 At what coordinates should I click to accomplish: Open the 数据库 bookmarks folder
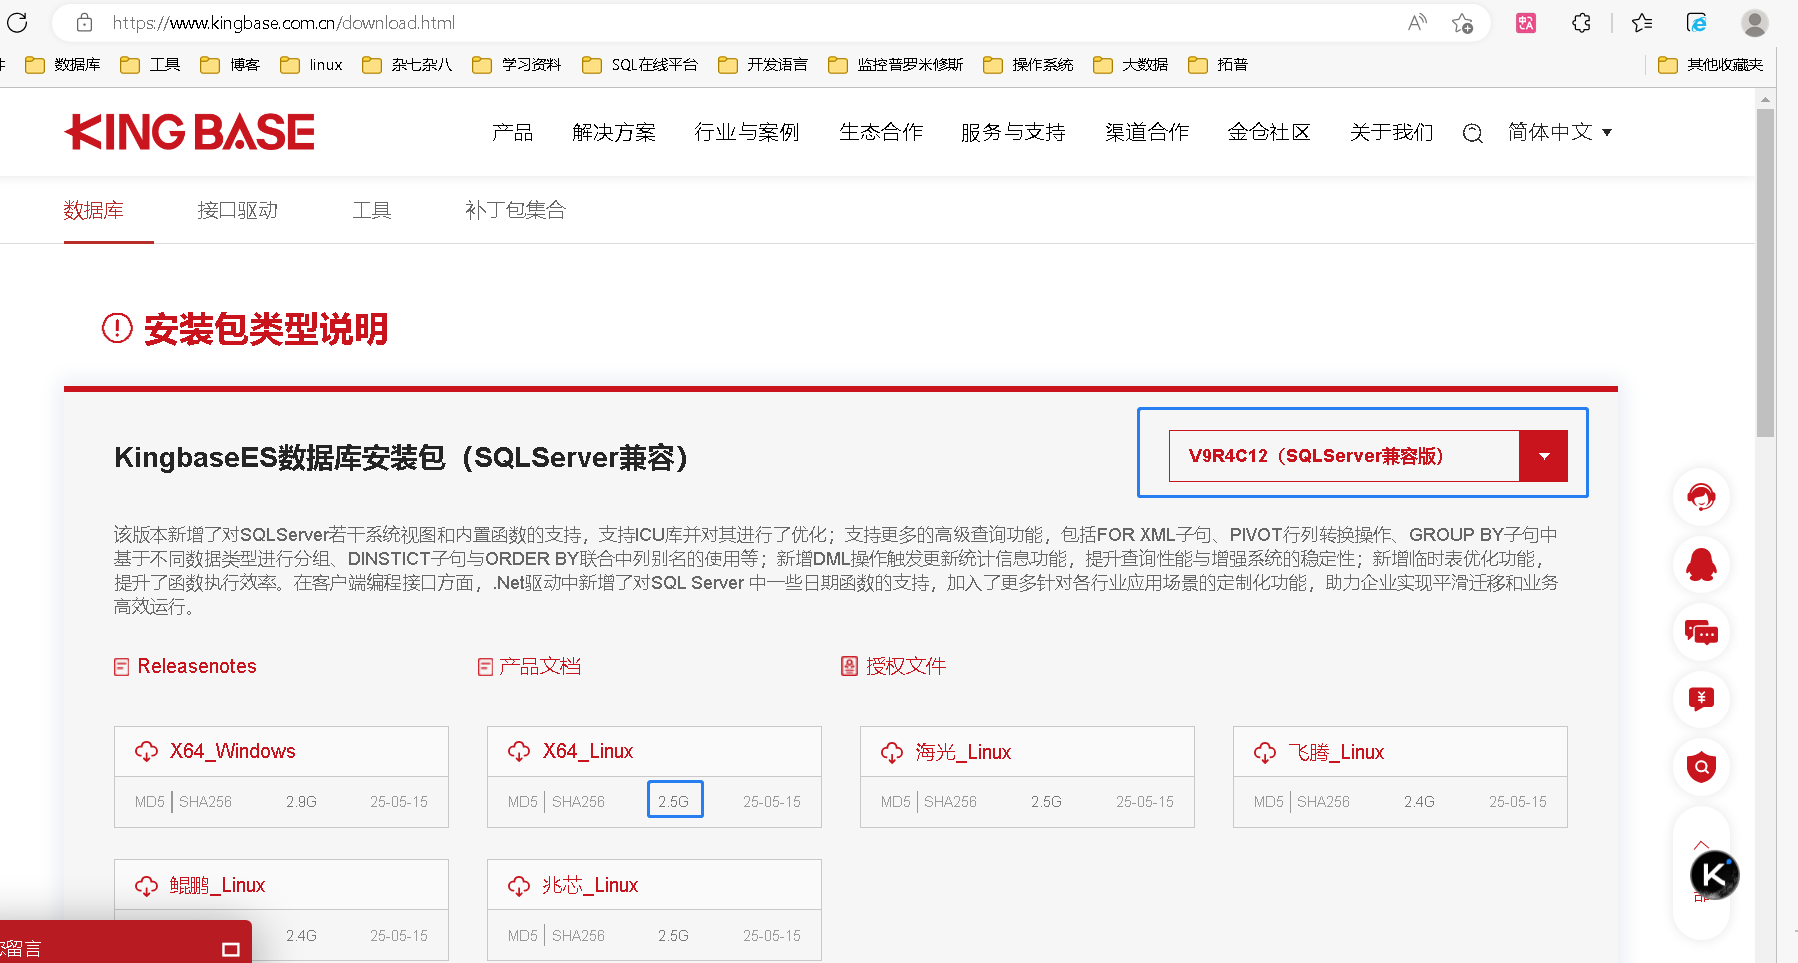pyautogui.click(x=63, y=65)
